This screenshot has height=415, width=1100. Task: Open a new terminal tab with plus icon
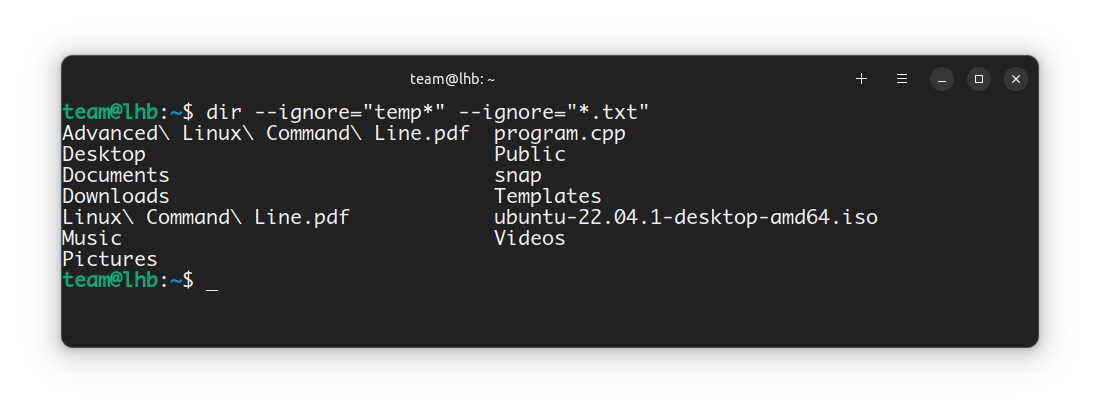click(862, 79)
